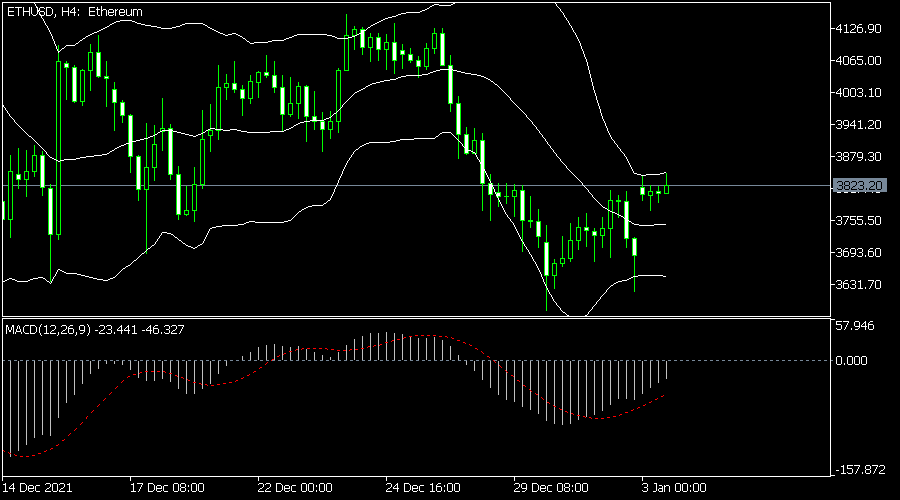Click the 17 Dec 08:00 time label

(x=167, y=488)
